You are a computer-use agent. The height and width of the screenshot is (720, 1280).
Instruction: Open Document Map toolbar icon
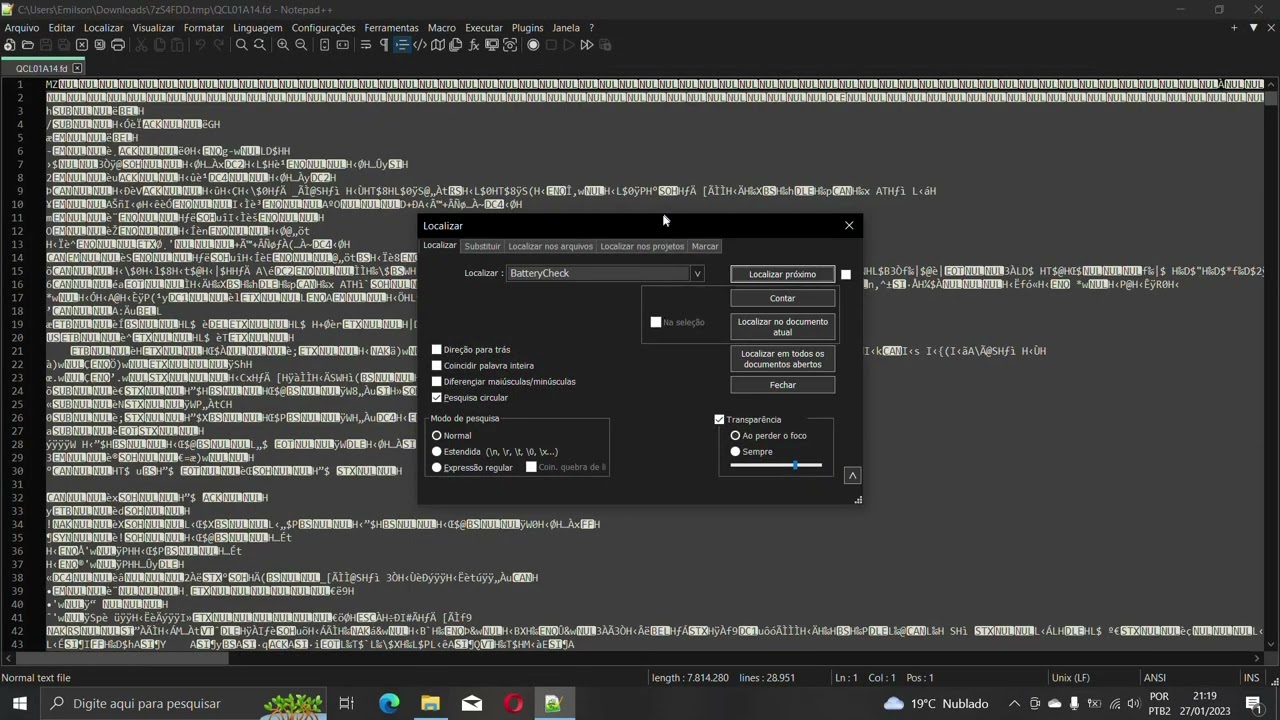(x=438, y=45)
